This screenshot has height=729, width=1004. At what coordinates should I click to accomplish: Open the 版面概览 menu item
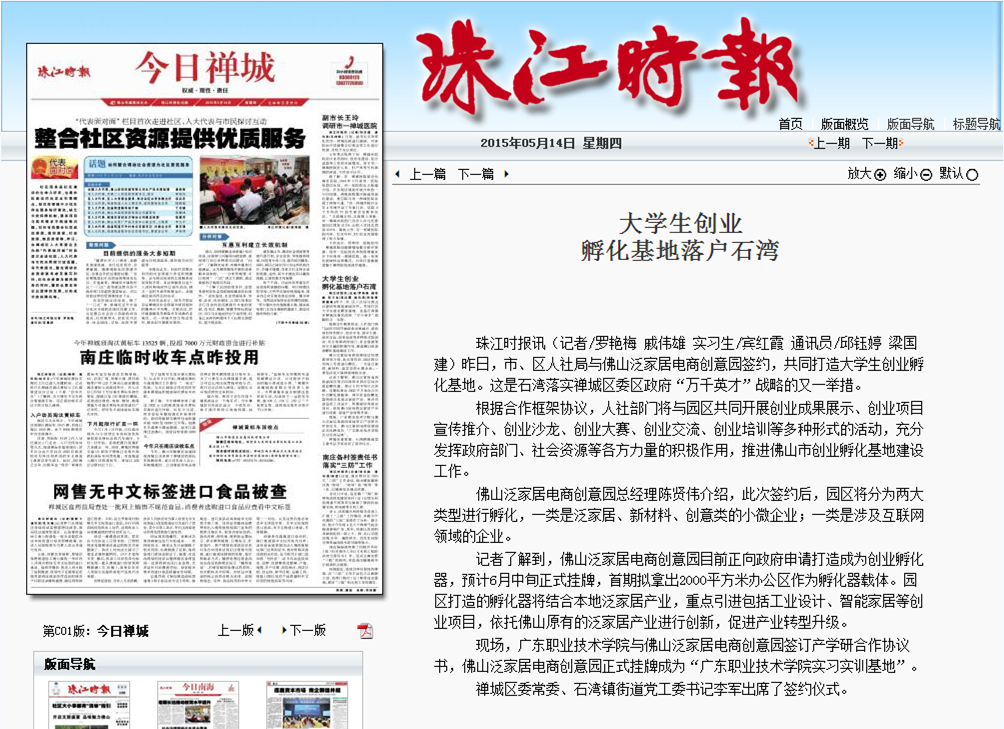[x=845, y=124]
